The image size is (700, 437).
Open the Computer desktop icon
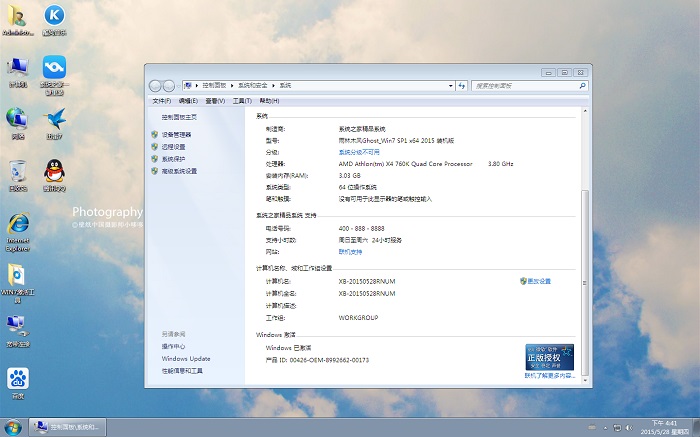[18, 72]
